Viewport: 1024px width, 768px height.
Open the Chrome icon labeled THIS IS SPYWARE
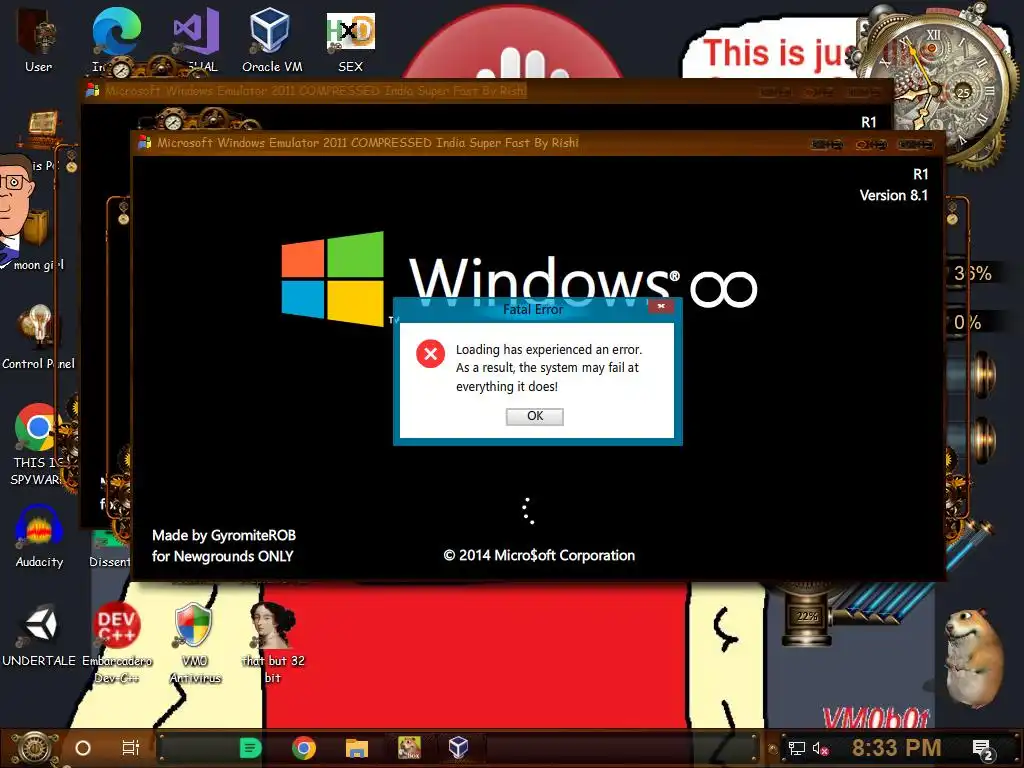(37, 444)
